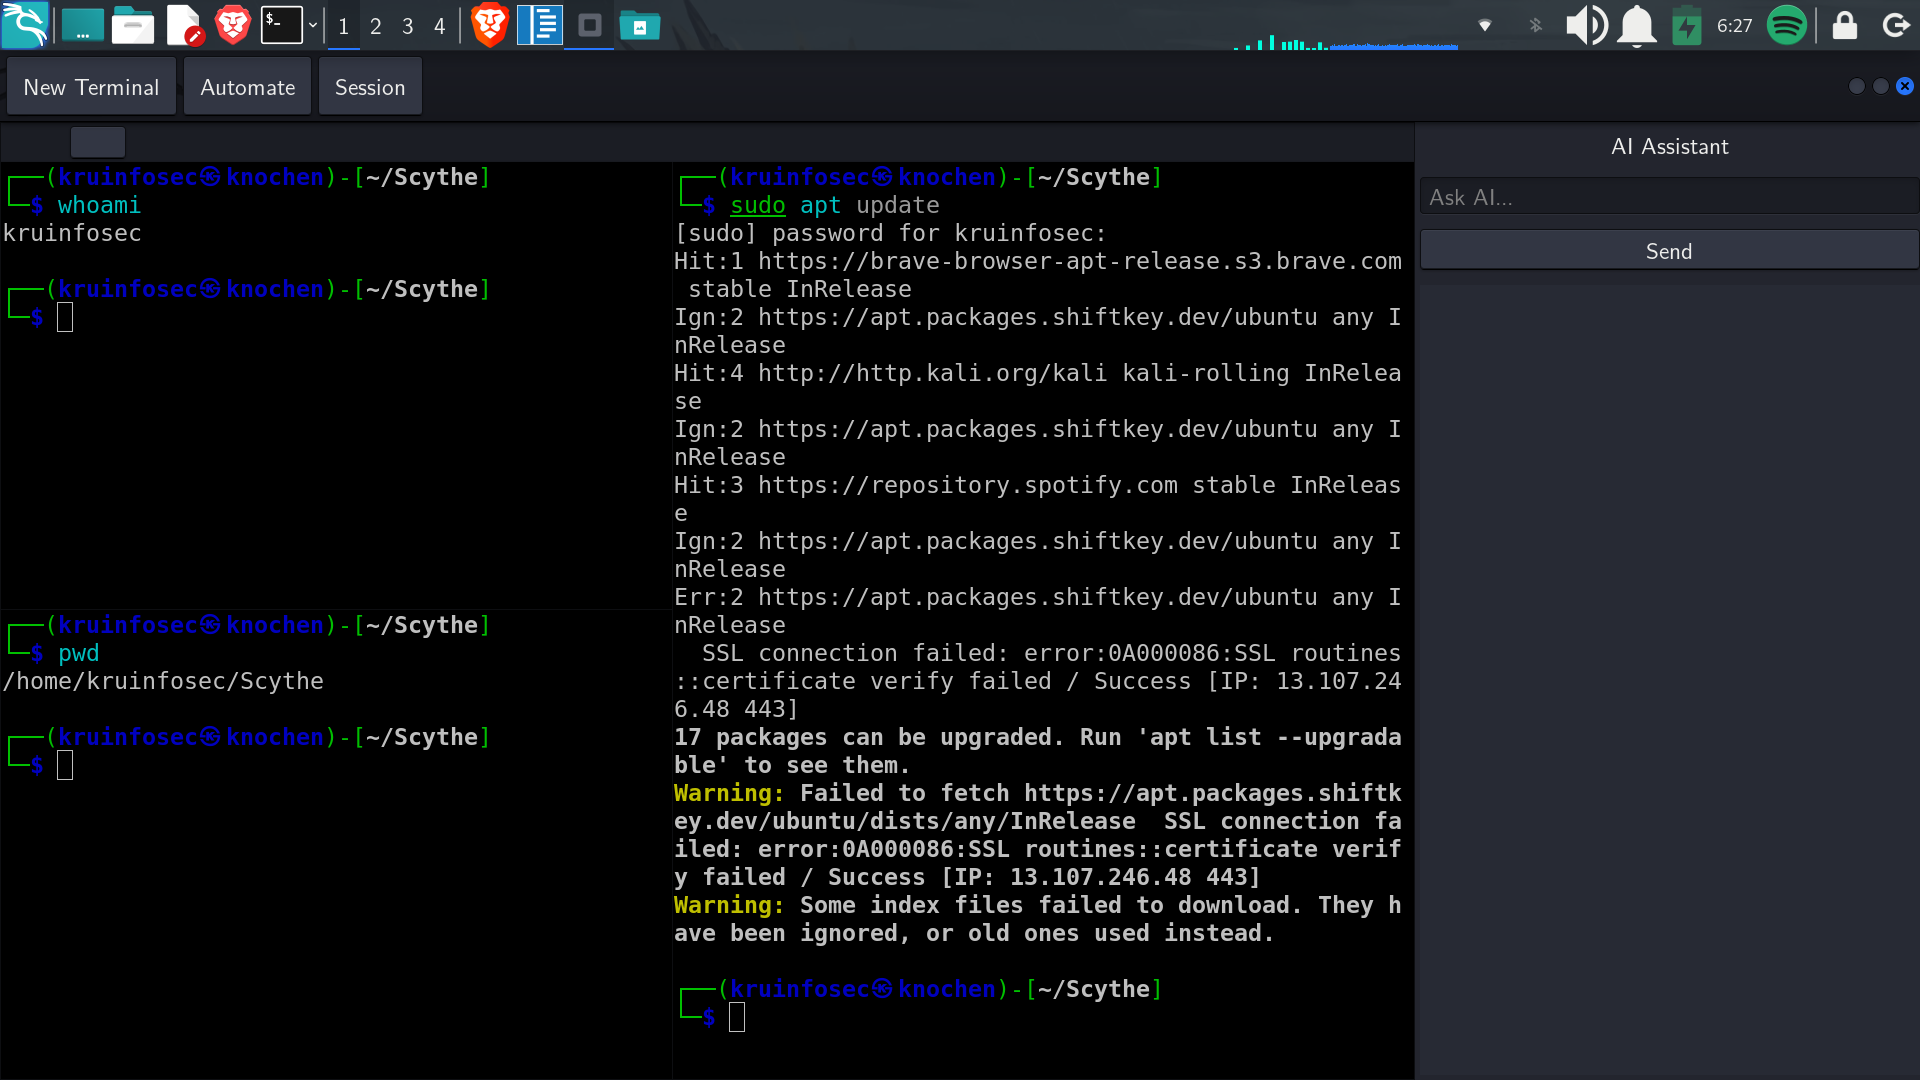Switch to workspace 3

tap(407, 26)
